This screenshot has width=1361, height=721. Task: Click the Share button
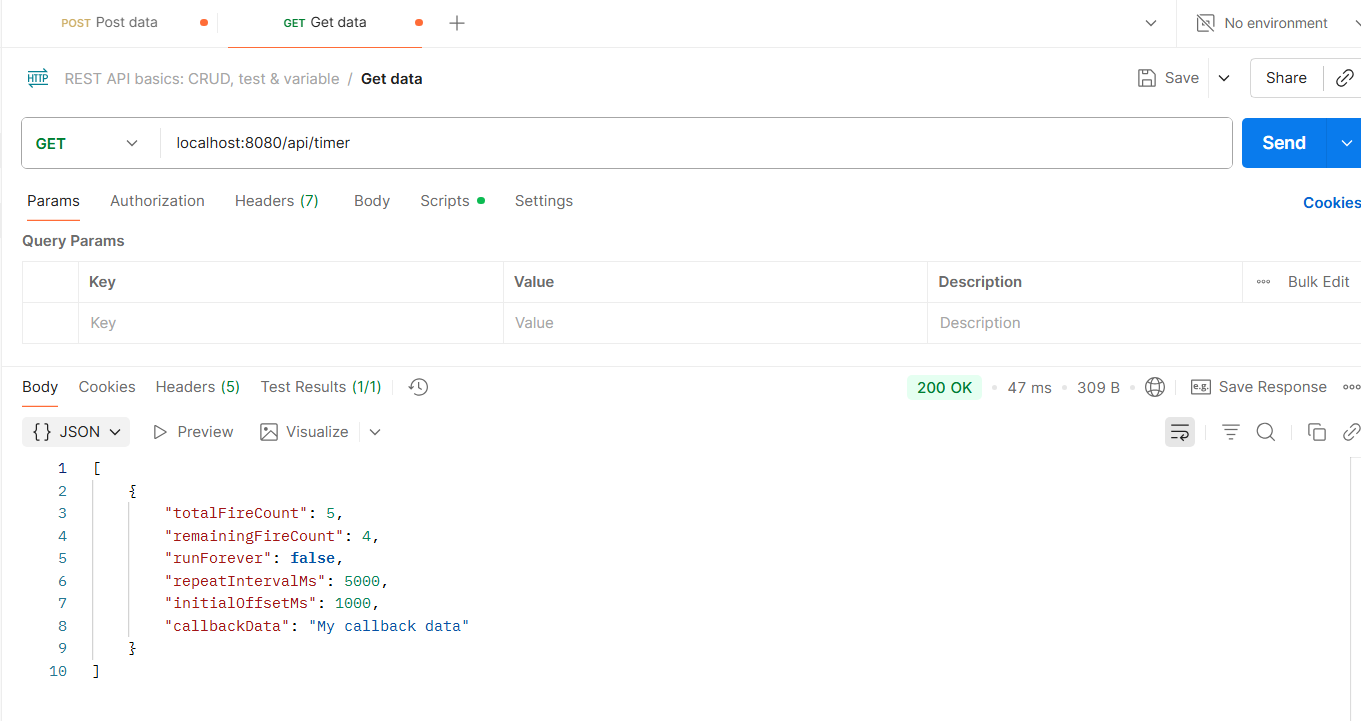1286,78
